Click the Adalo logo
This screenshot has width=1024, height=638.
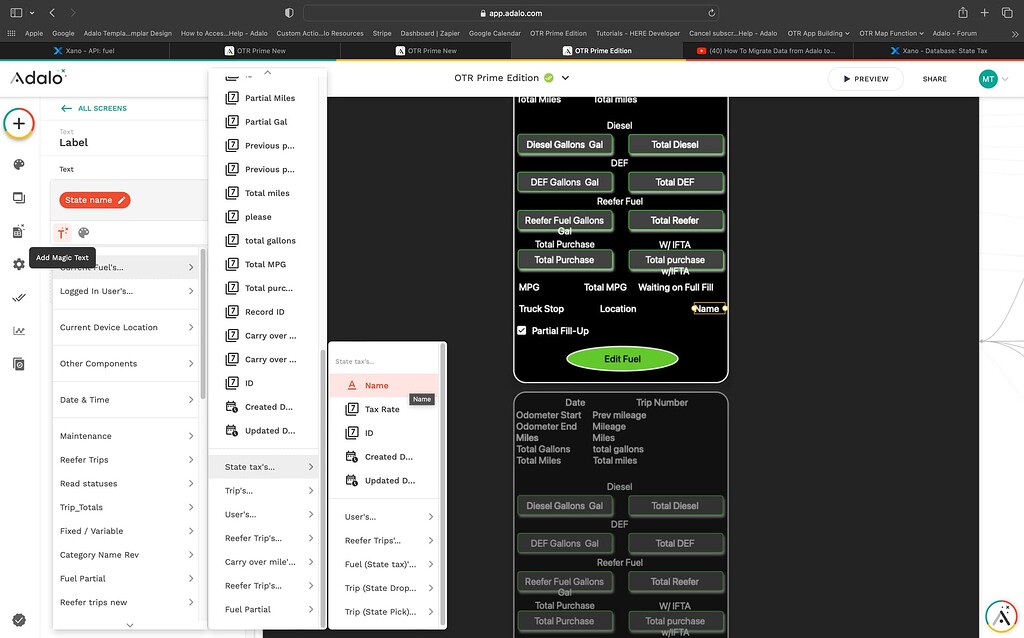[x=36, y=78]
